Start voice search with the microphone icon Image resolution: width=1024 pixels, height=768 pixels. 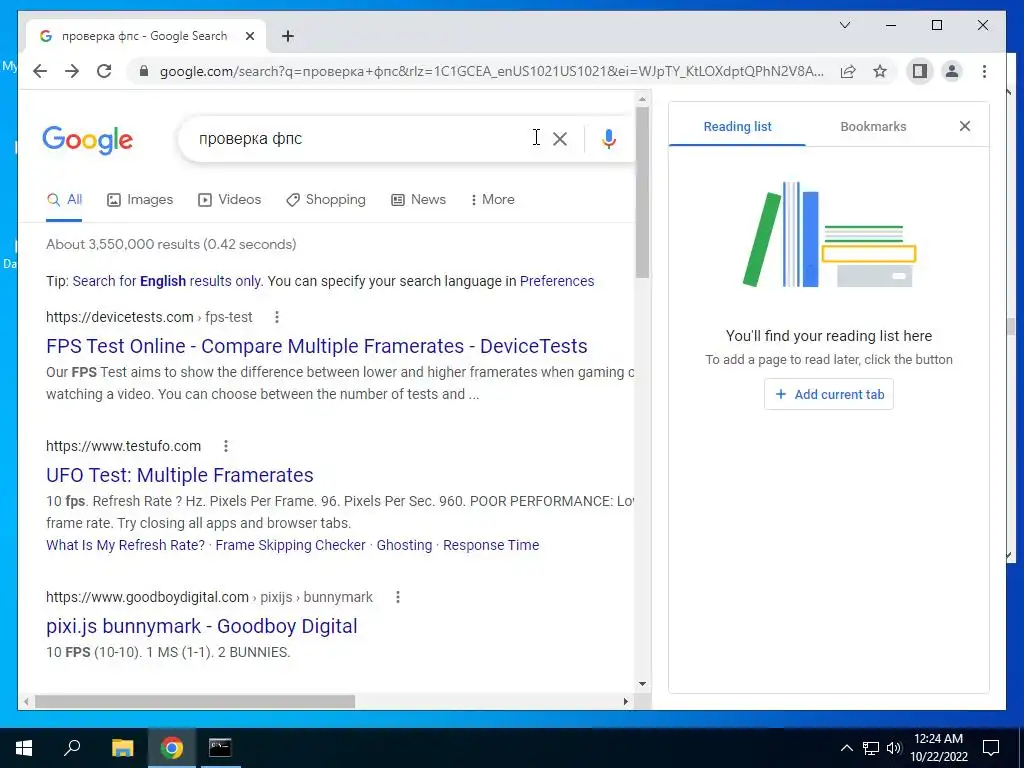pos(609,138)
